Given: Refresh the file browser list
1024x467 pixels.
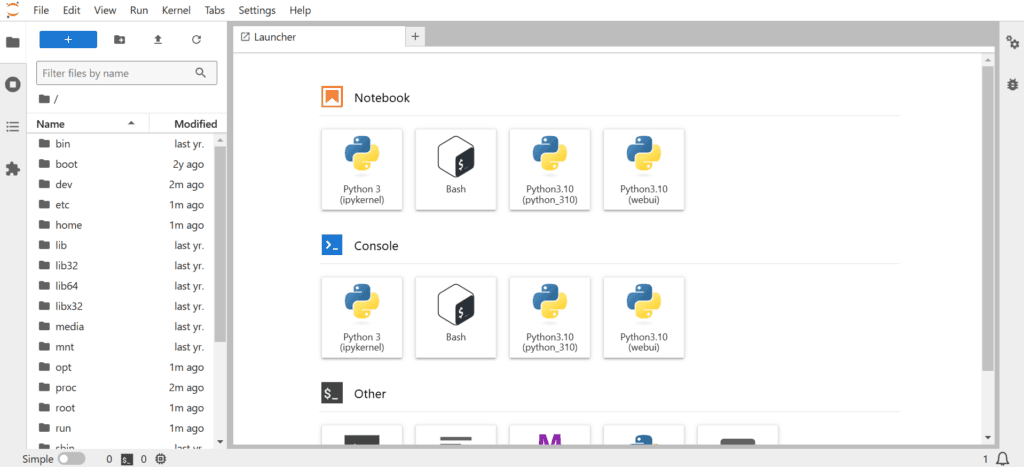Looking at the screenshot, I should pos(196,40).
